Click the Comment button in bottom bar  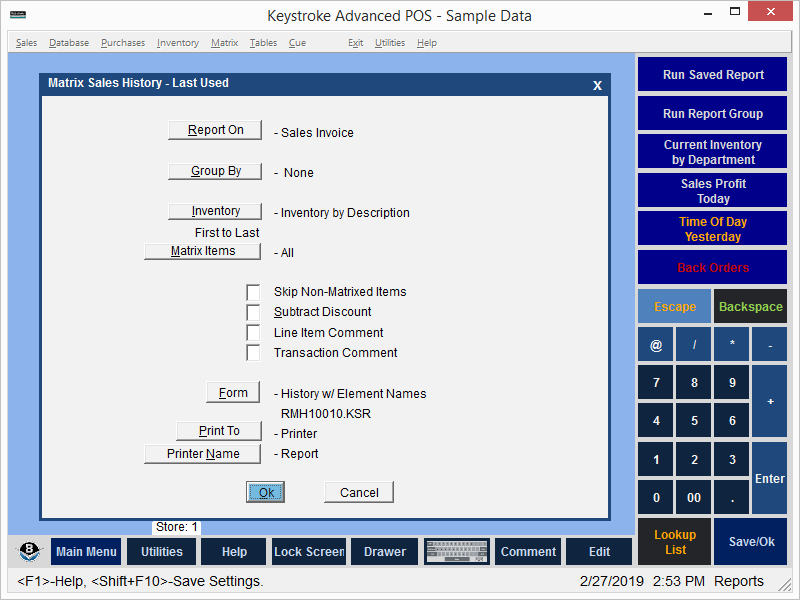[x=528, y=552]
